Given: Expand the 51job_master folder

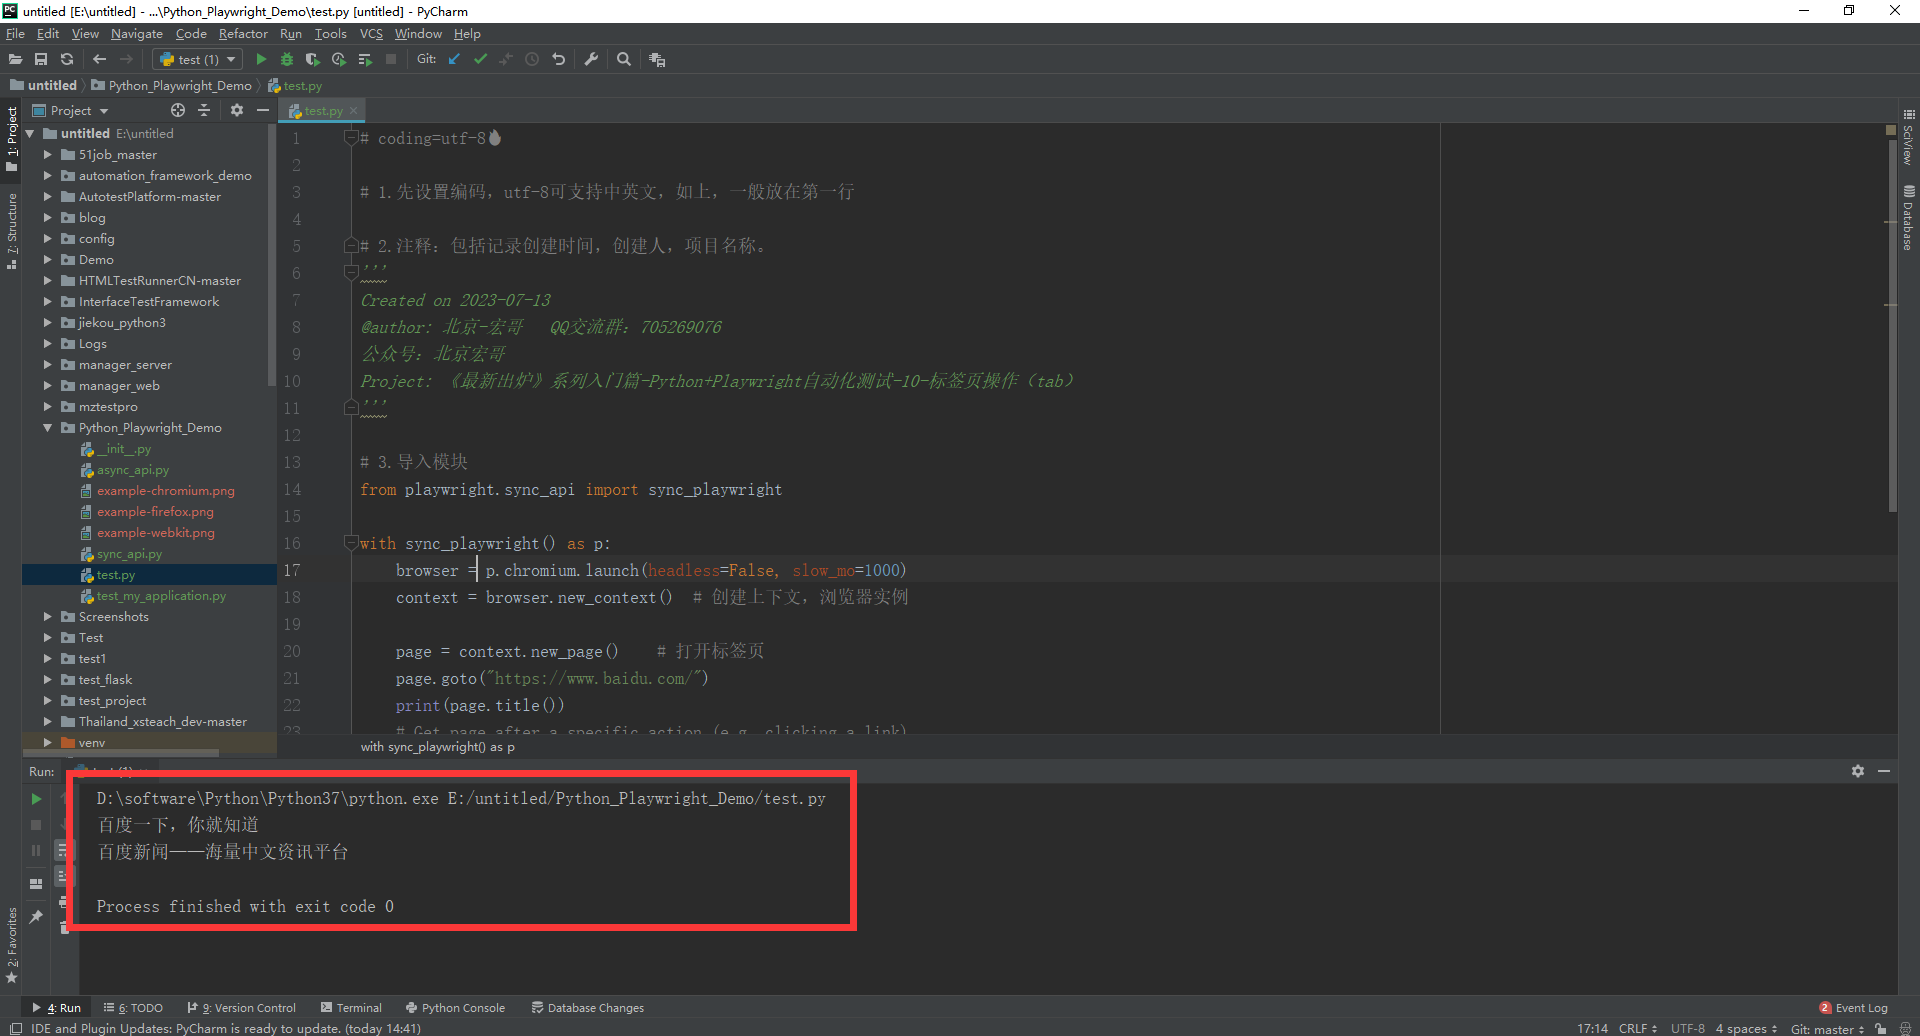Looking at the screenshot, I should tap(47, 155).
